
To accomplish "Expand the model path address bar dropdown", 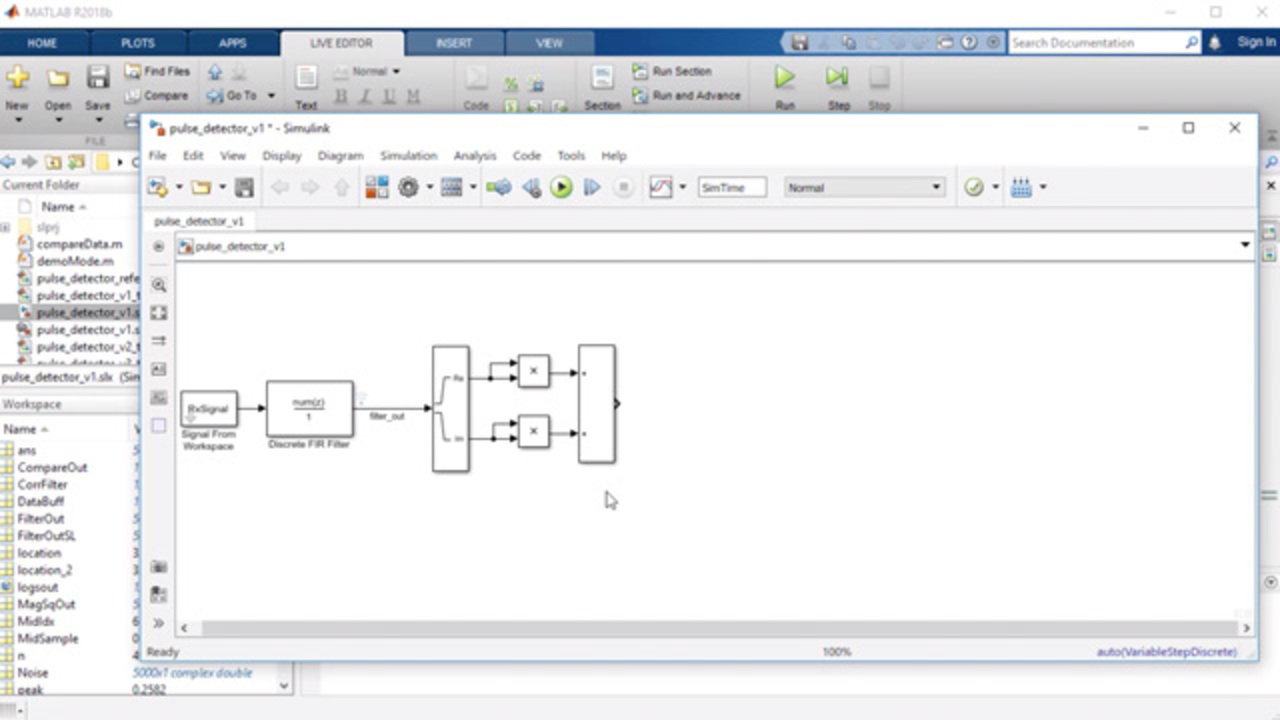I will tap(1245, 245).
